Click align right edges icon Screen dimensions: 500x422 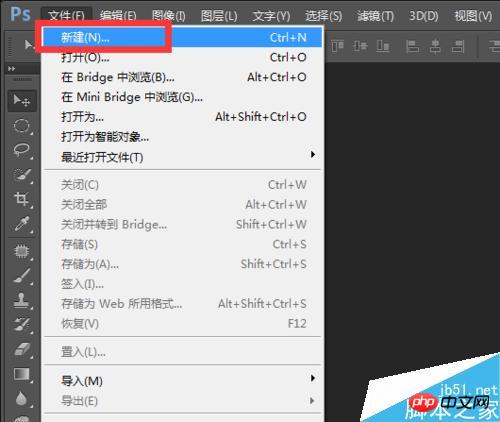458,46
